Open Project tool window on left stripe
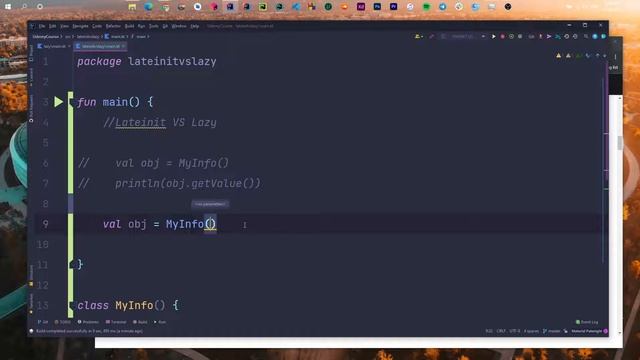Image resolution: width=640 pixels, height=360 pixels. [x=31, y=52]
